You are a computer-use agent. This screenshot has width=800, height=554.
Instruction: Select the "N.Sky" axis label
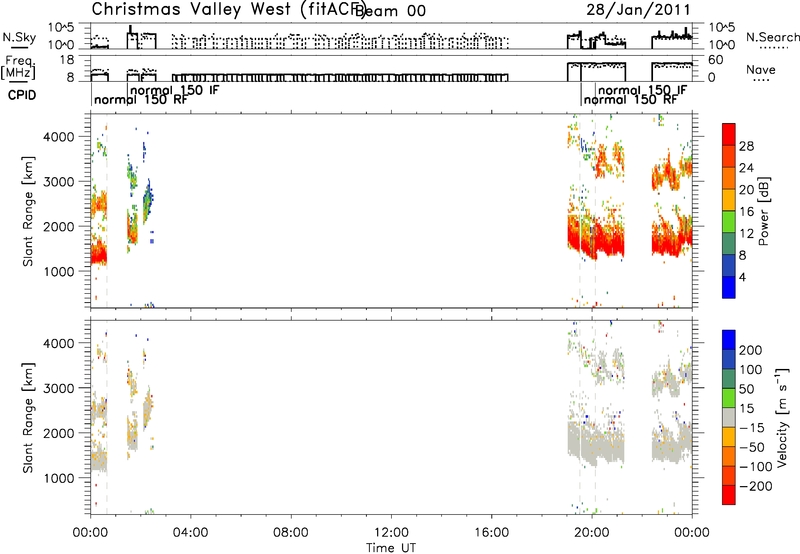pyautogui.click(x=19, y=37)
